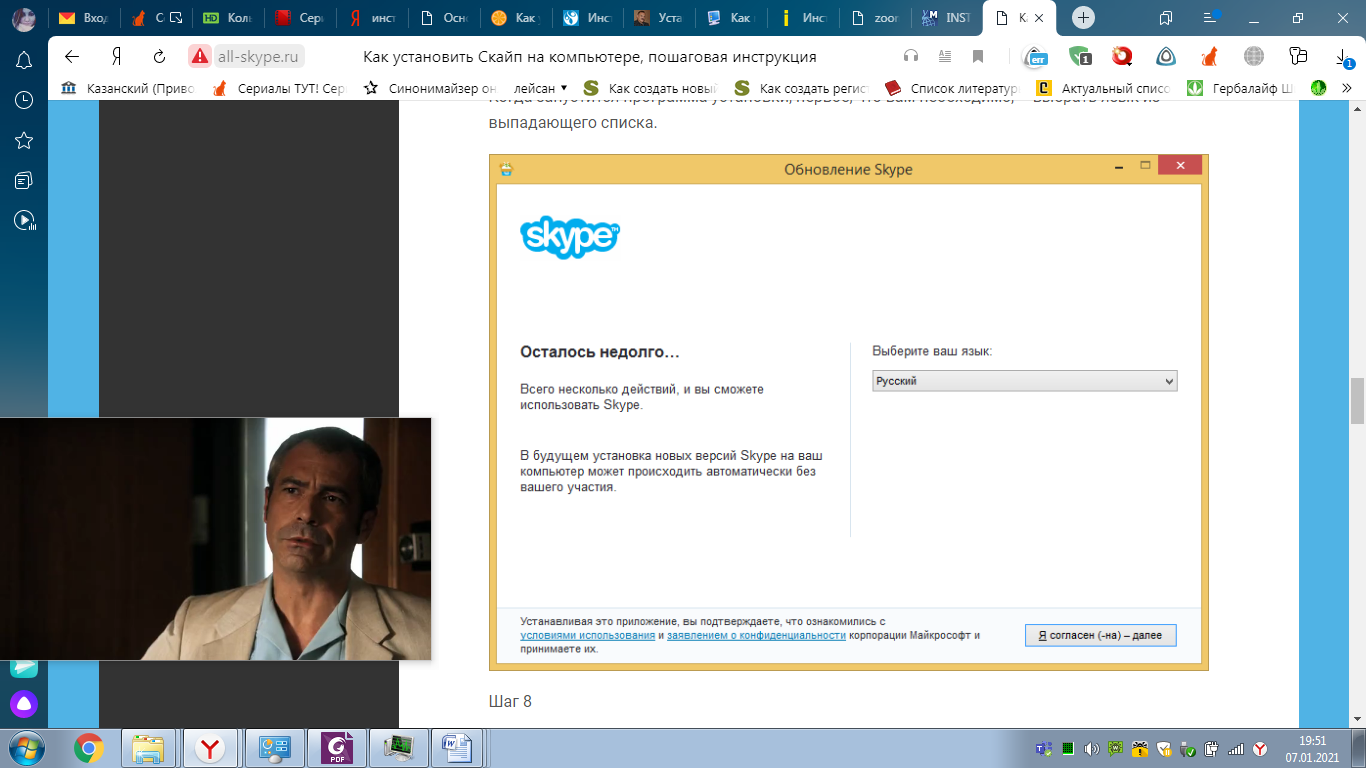Click 'Я согласен (-на) – далее' button
Screen dimensions: 1366x768
(1100, 635)
